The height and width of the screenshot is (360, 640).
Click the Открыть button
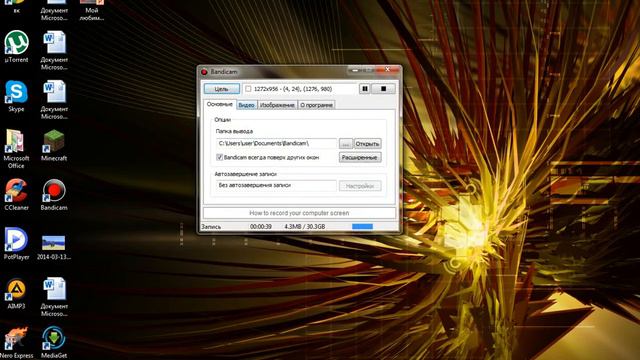[367, 144]
